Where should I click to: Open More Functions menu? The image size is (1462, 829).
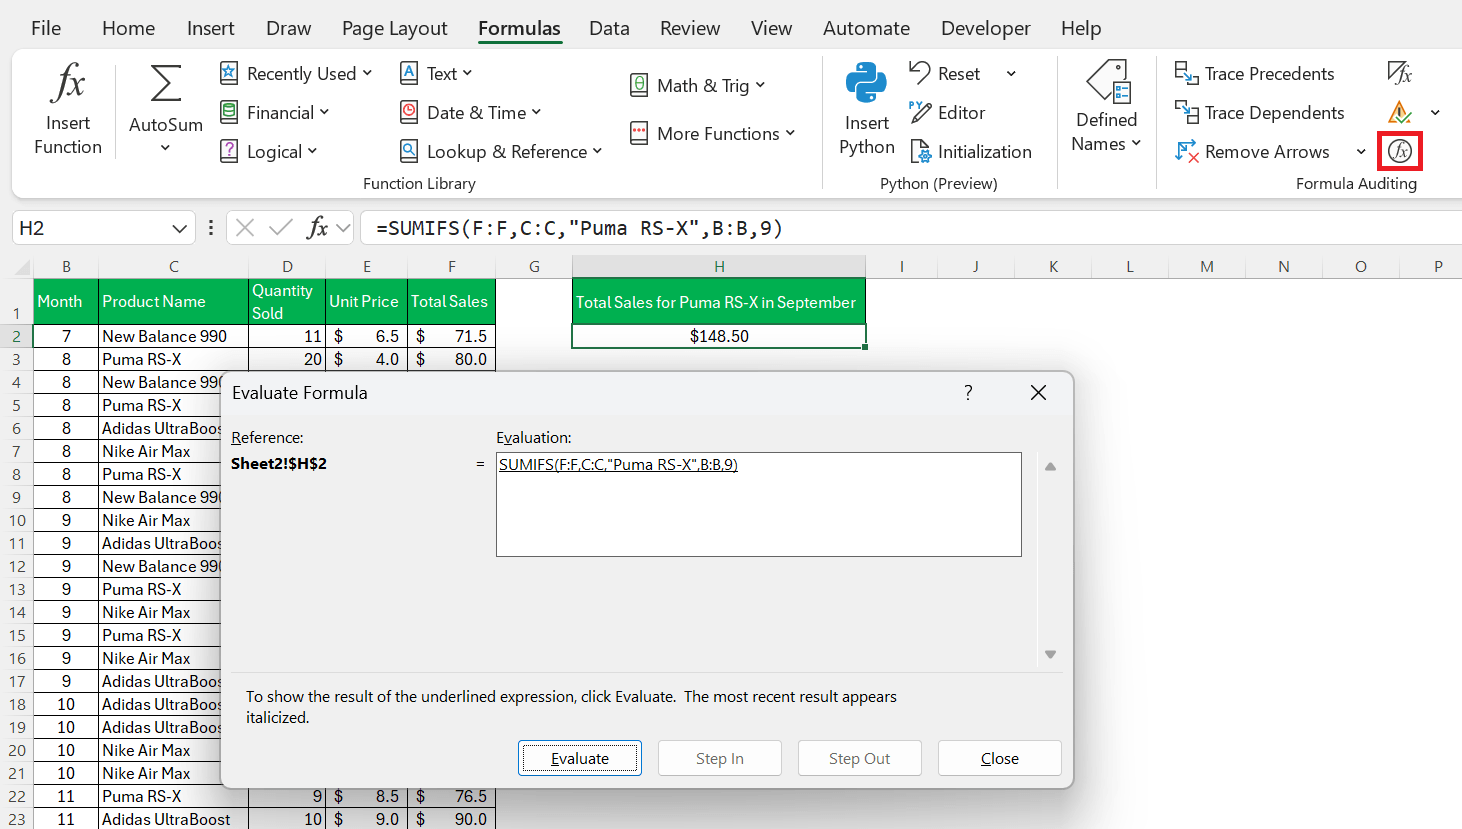coord(713,133)
